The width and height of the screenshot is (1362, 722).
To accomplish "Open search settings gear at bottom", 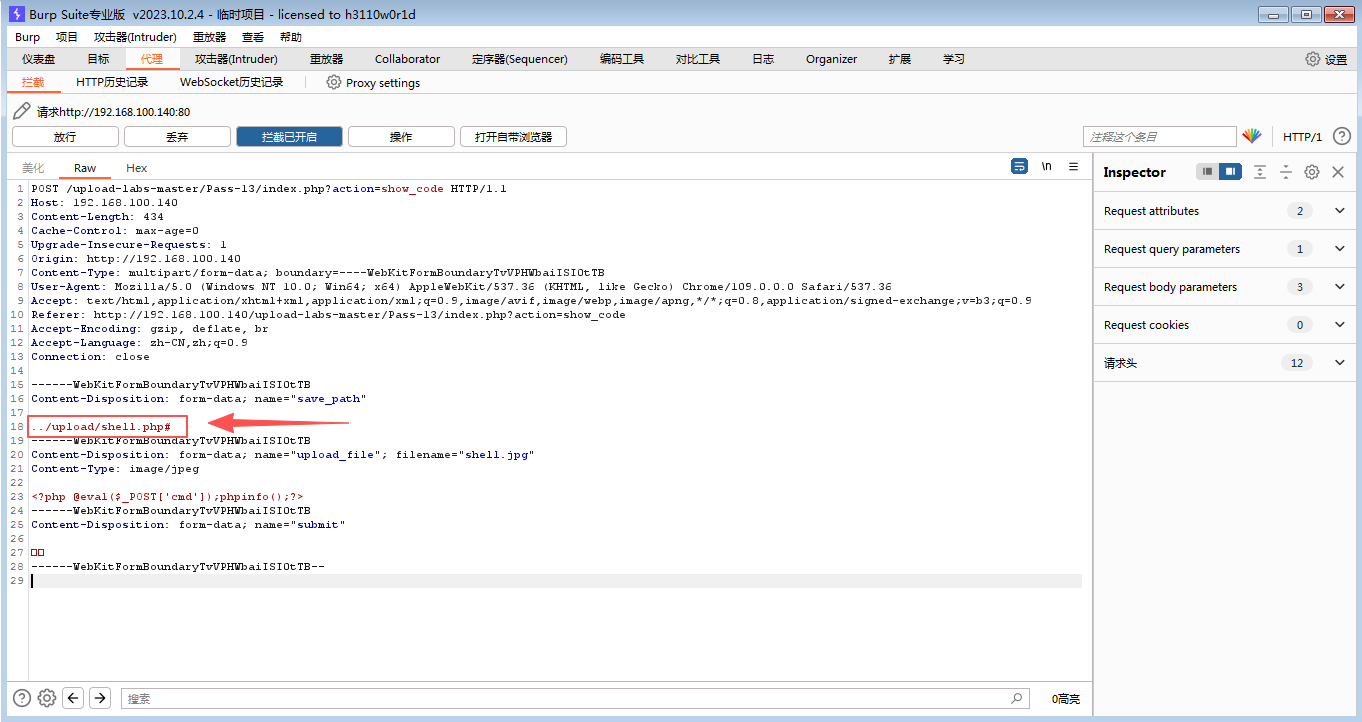I will pos(47,698).
